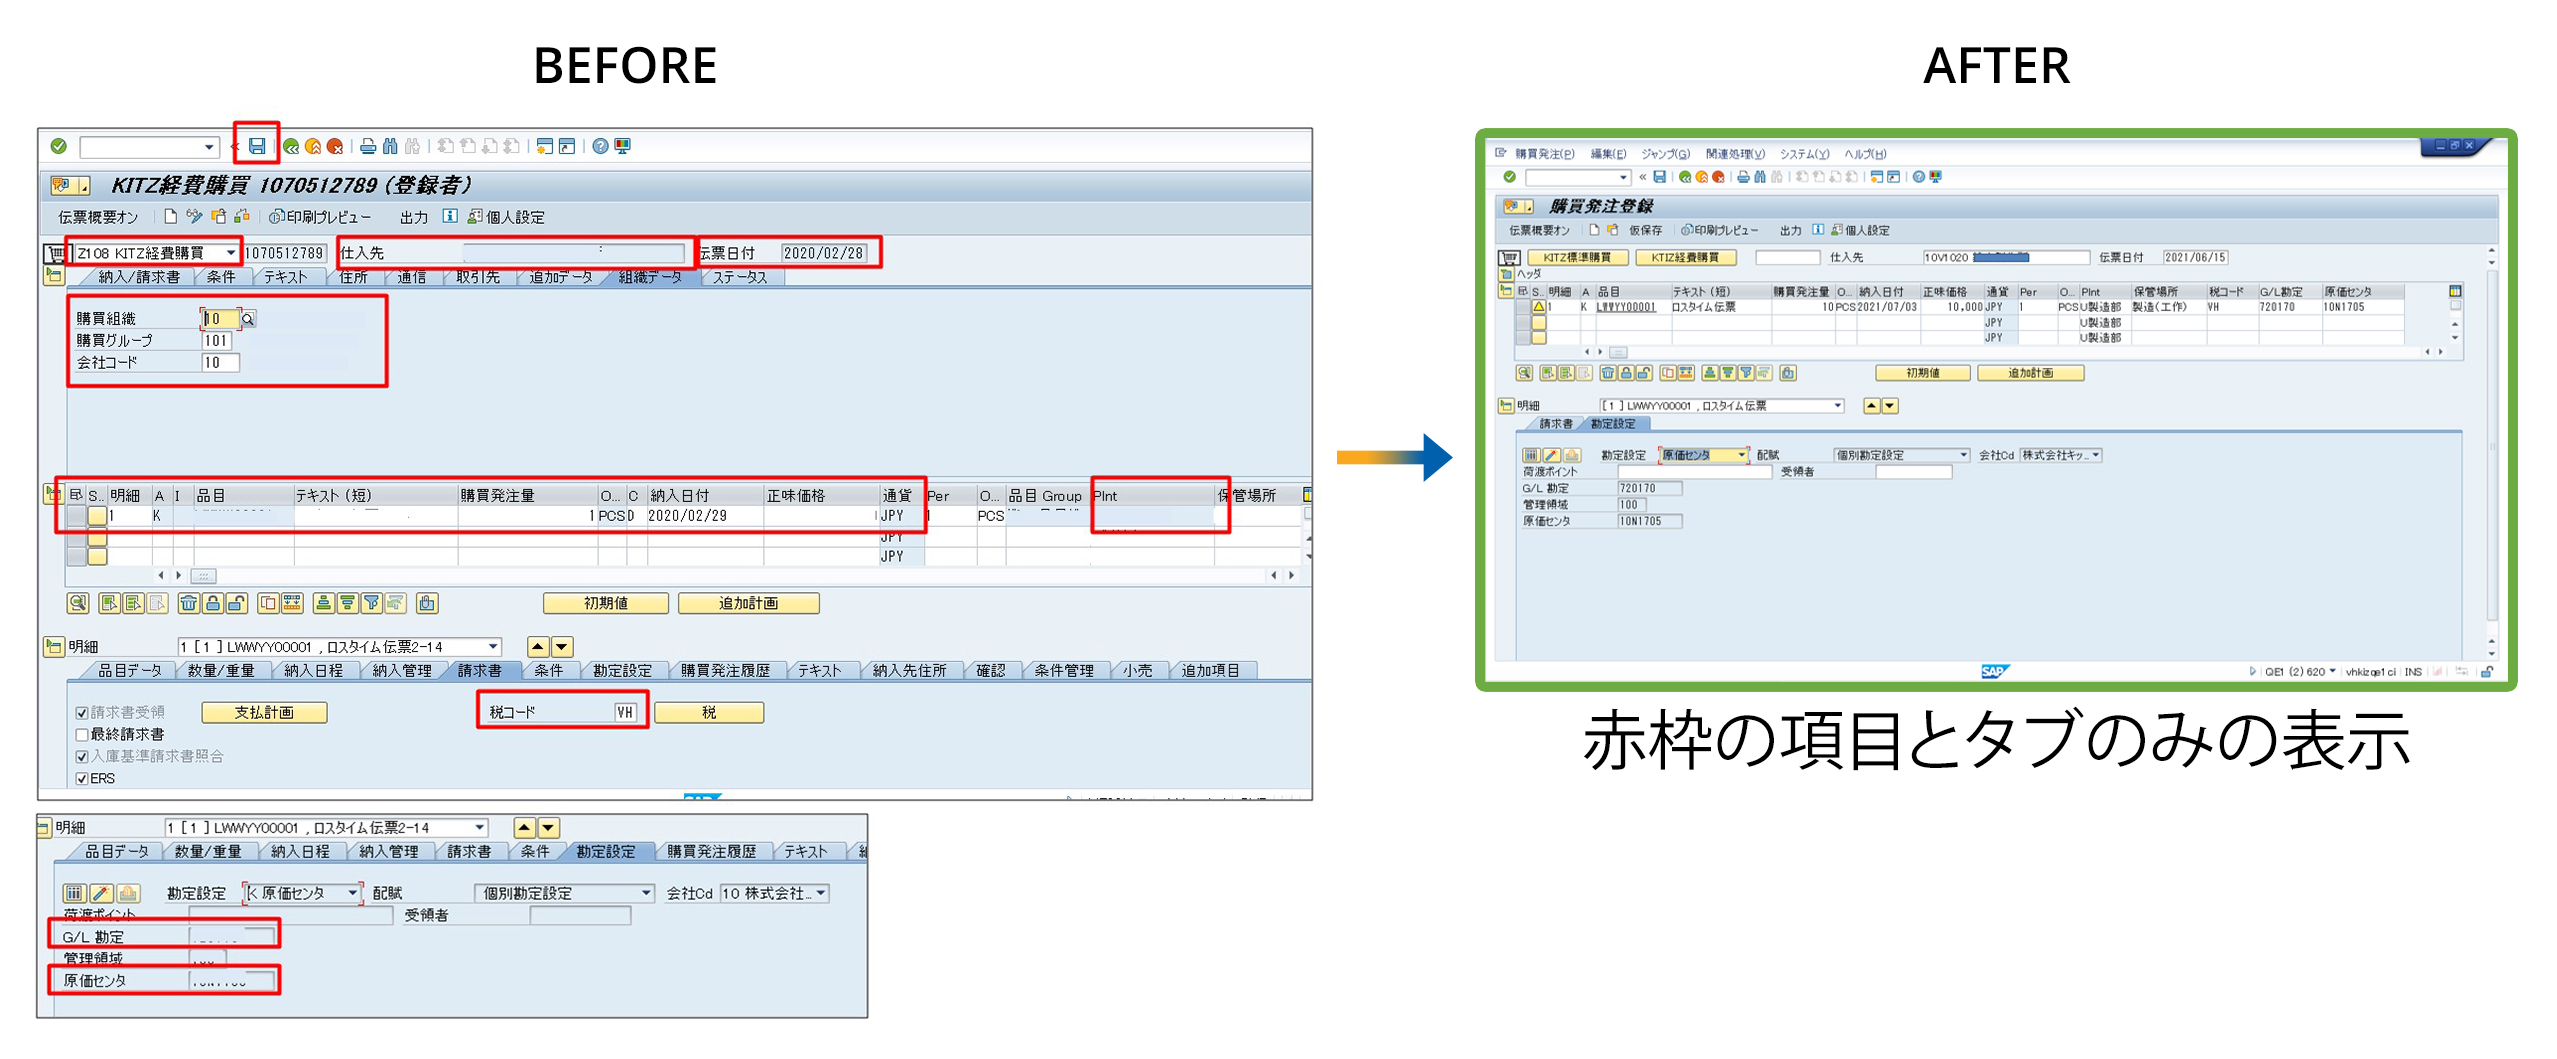The width and height of the screenshot is (2557, 1059).
Task: Click the 支払計画 button
Action: (264, 713)
